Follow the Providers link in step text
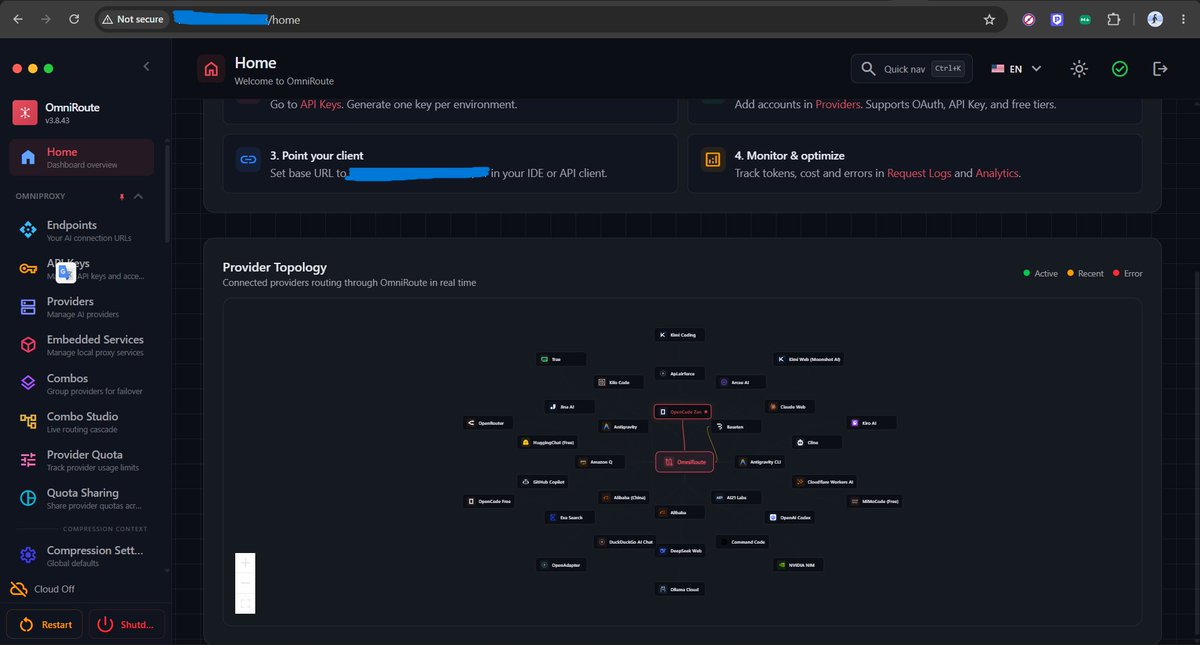Viewport: 1200px width, 645px height. point(838,104)
